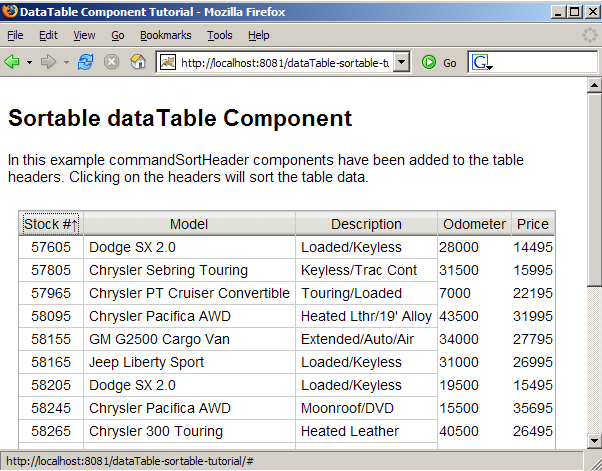Expand the address bar URL dropdown
This screenshot has width=602, height=471.
401,62
